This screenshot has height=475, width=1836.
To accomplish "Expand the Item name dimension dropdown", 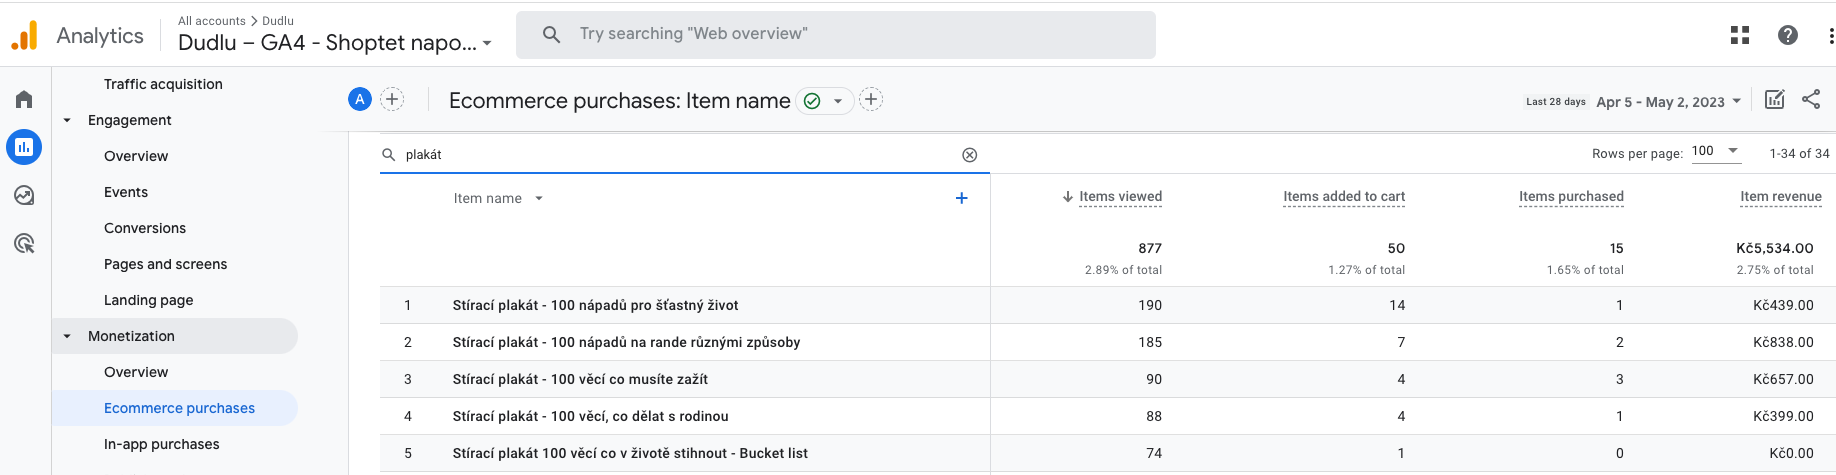I will point(539,198).
